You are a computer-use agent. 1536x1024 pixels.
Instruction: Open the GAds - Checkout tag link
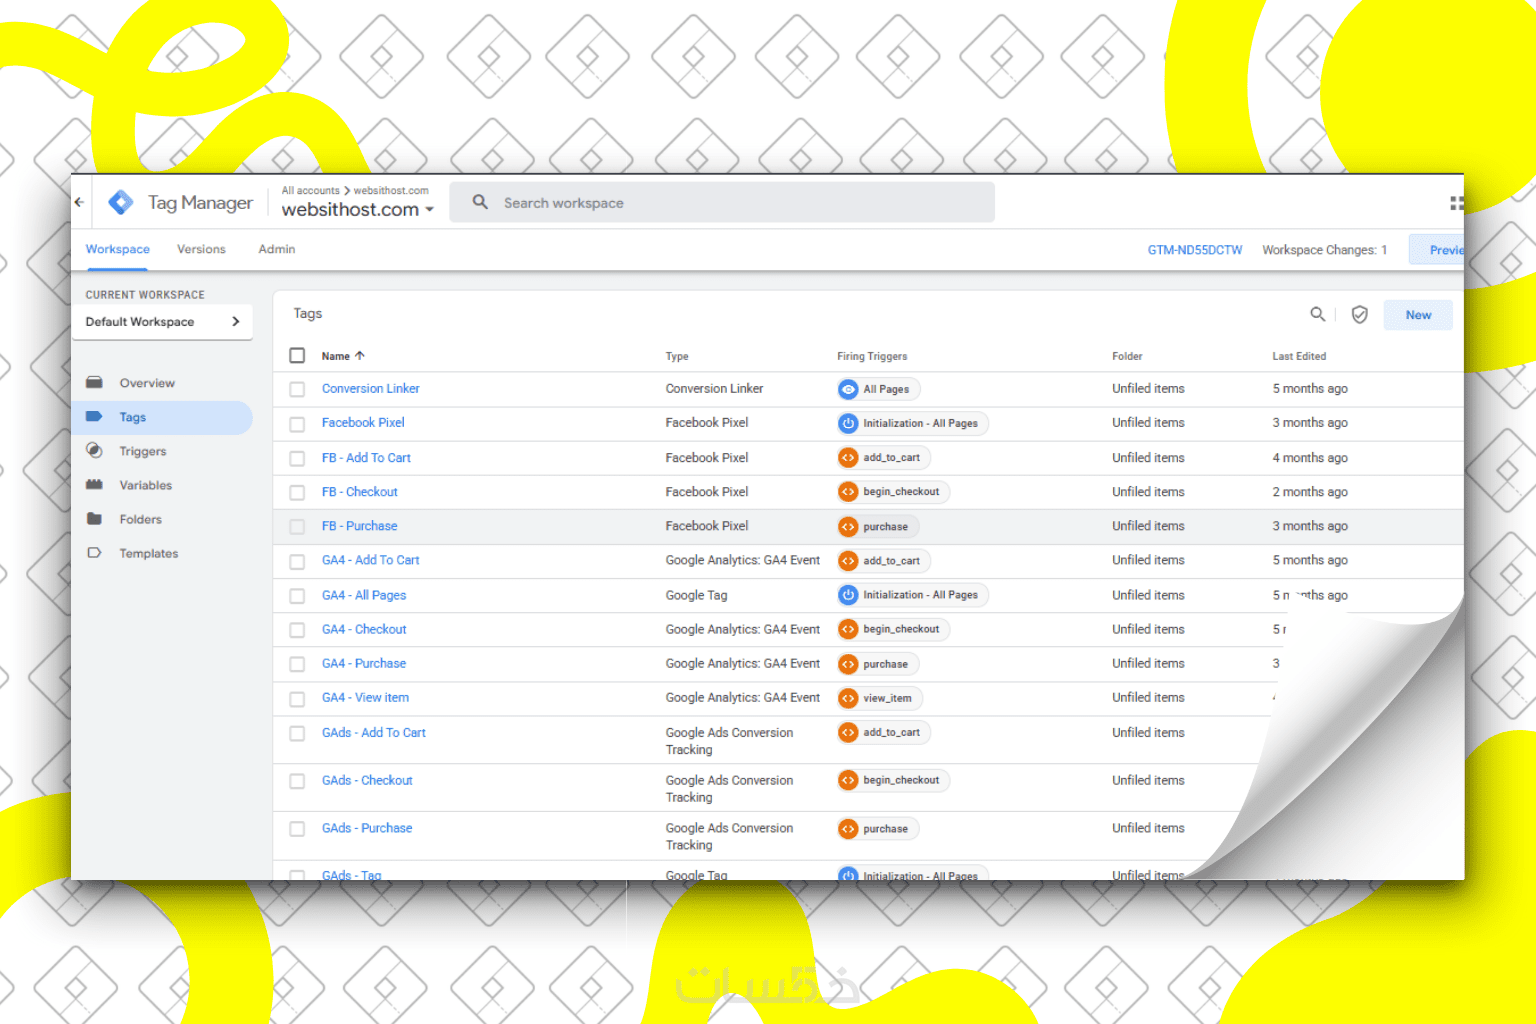[x=367, y=780]
